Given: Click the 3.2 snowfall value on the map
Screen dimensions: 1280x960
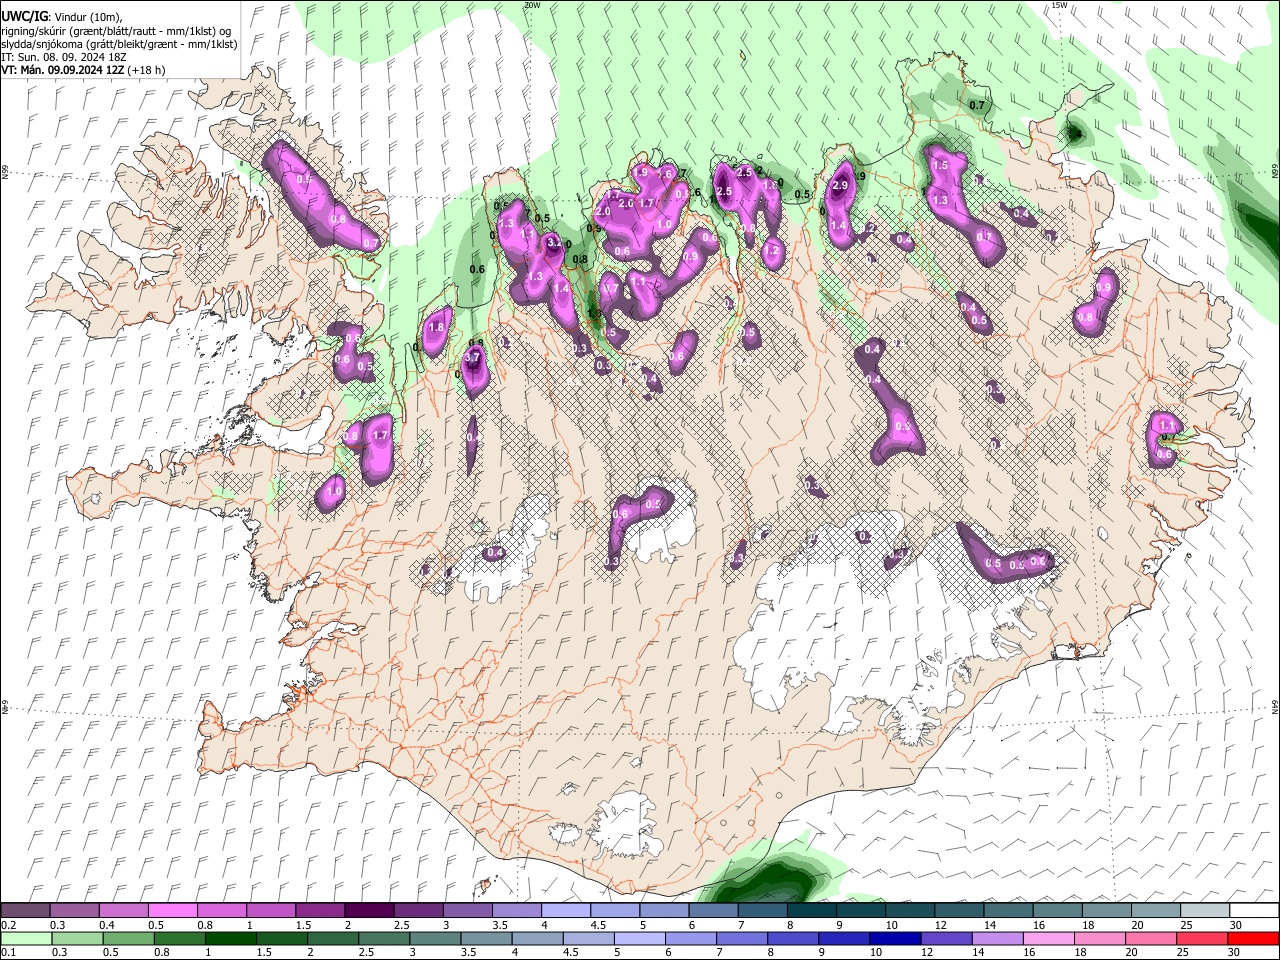Looking at the screenshot, I should click(555, 242).
